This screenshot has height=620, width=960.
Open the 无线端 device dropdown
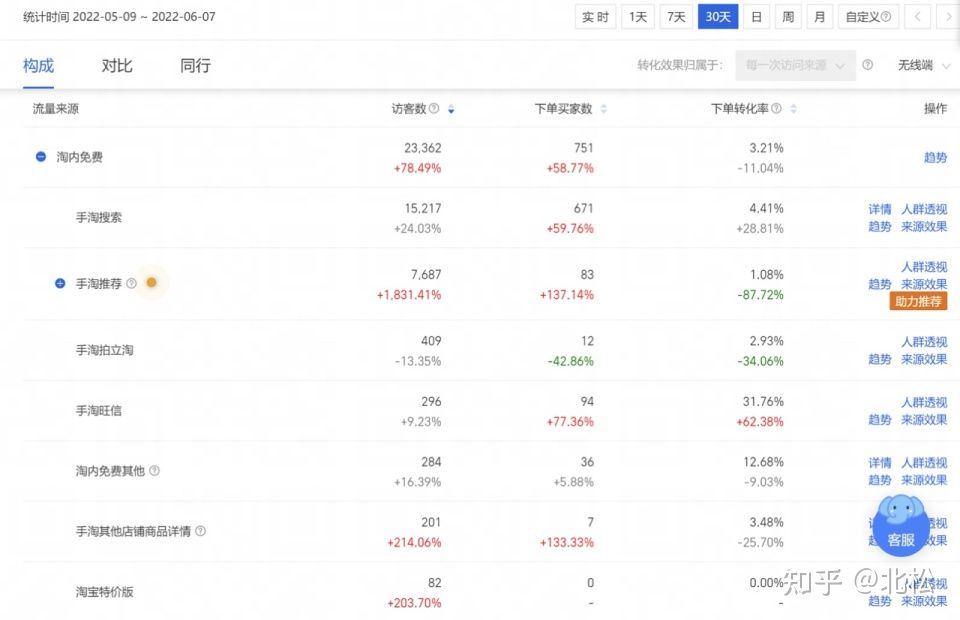(x=923, y=65)
